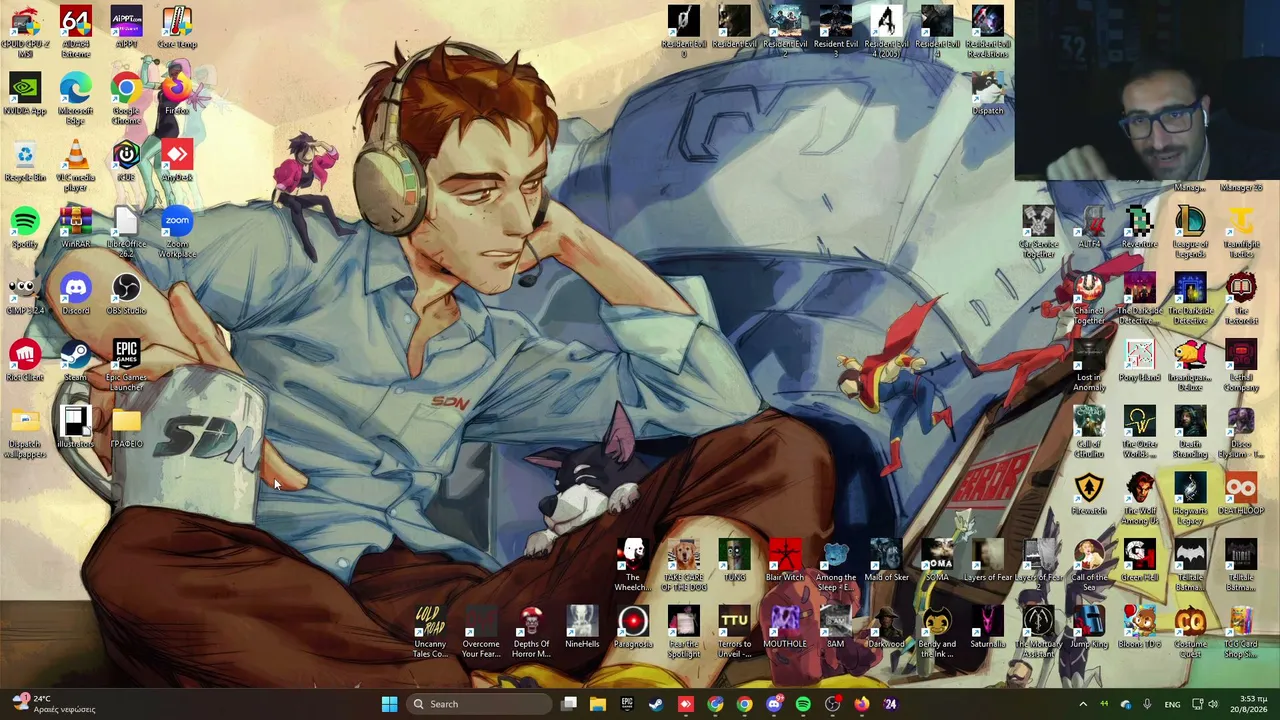
Task: Select the Green Hell shortcut
Action: click(1139, 561)
